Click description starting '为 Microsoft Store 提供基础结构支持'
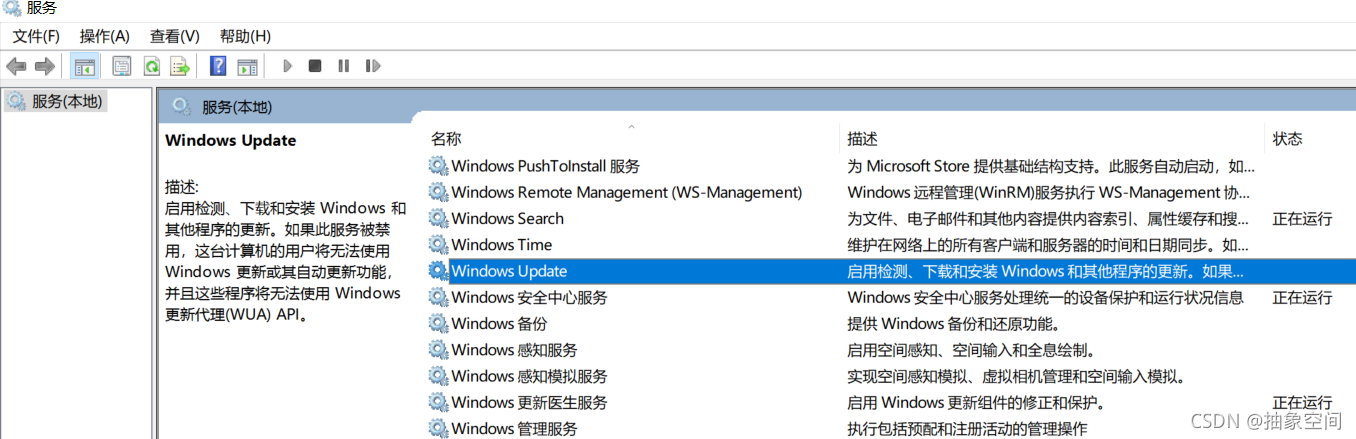This screenshot has width=1356, height=439. click(1051, 166)
